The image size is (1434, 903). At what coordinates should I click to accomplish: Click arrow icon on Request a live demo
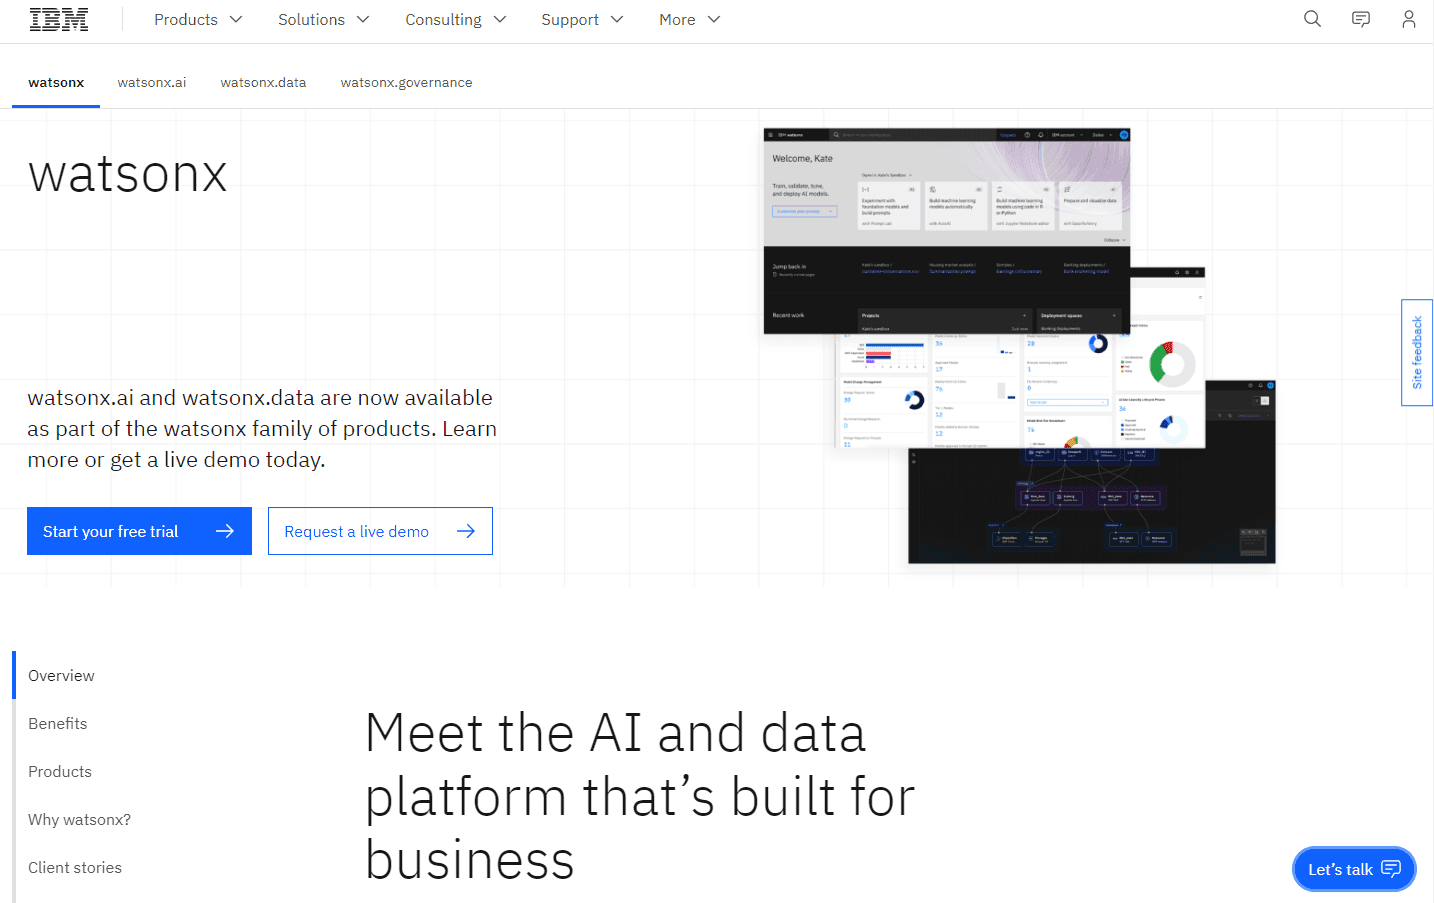tap(466, 531)
